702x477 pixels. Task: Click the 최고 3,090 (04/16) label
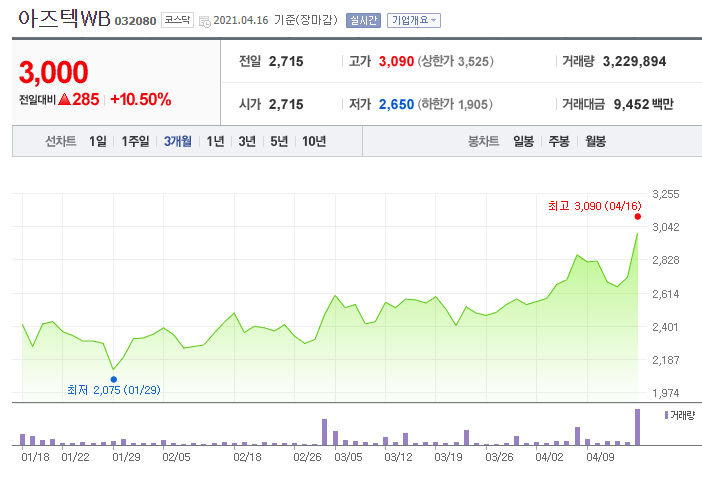pyautogui.click(x=595, y=206)
